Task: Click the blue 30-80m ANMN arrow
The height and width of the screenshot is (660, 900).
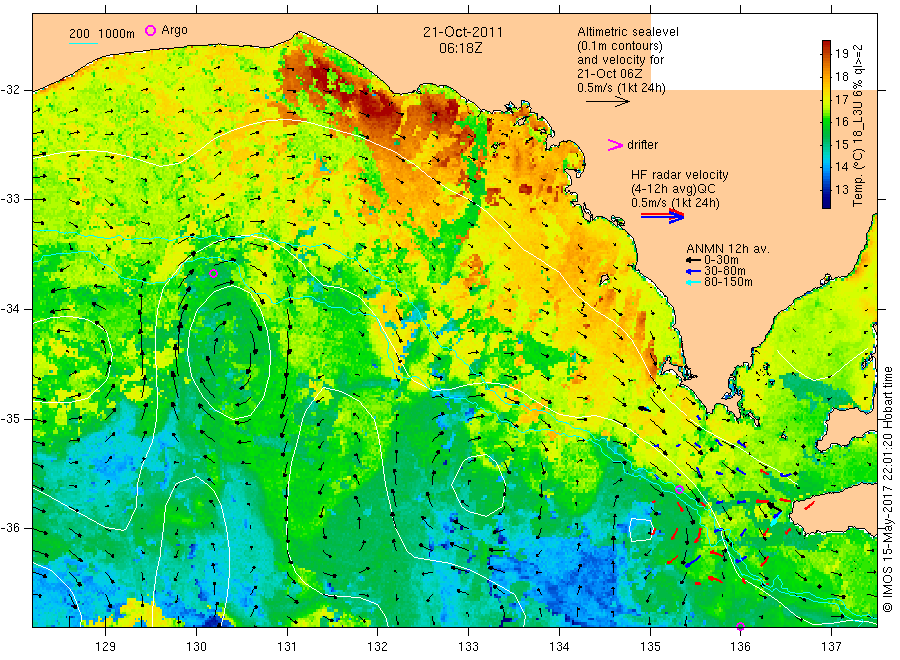Action: 693,271
